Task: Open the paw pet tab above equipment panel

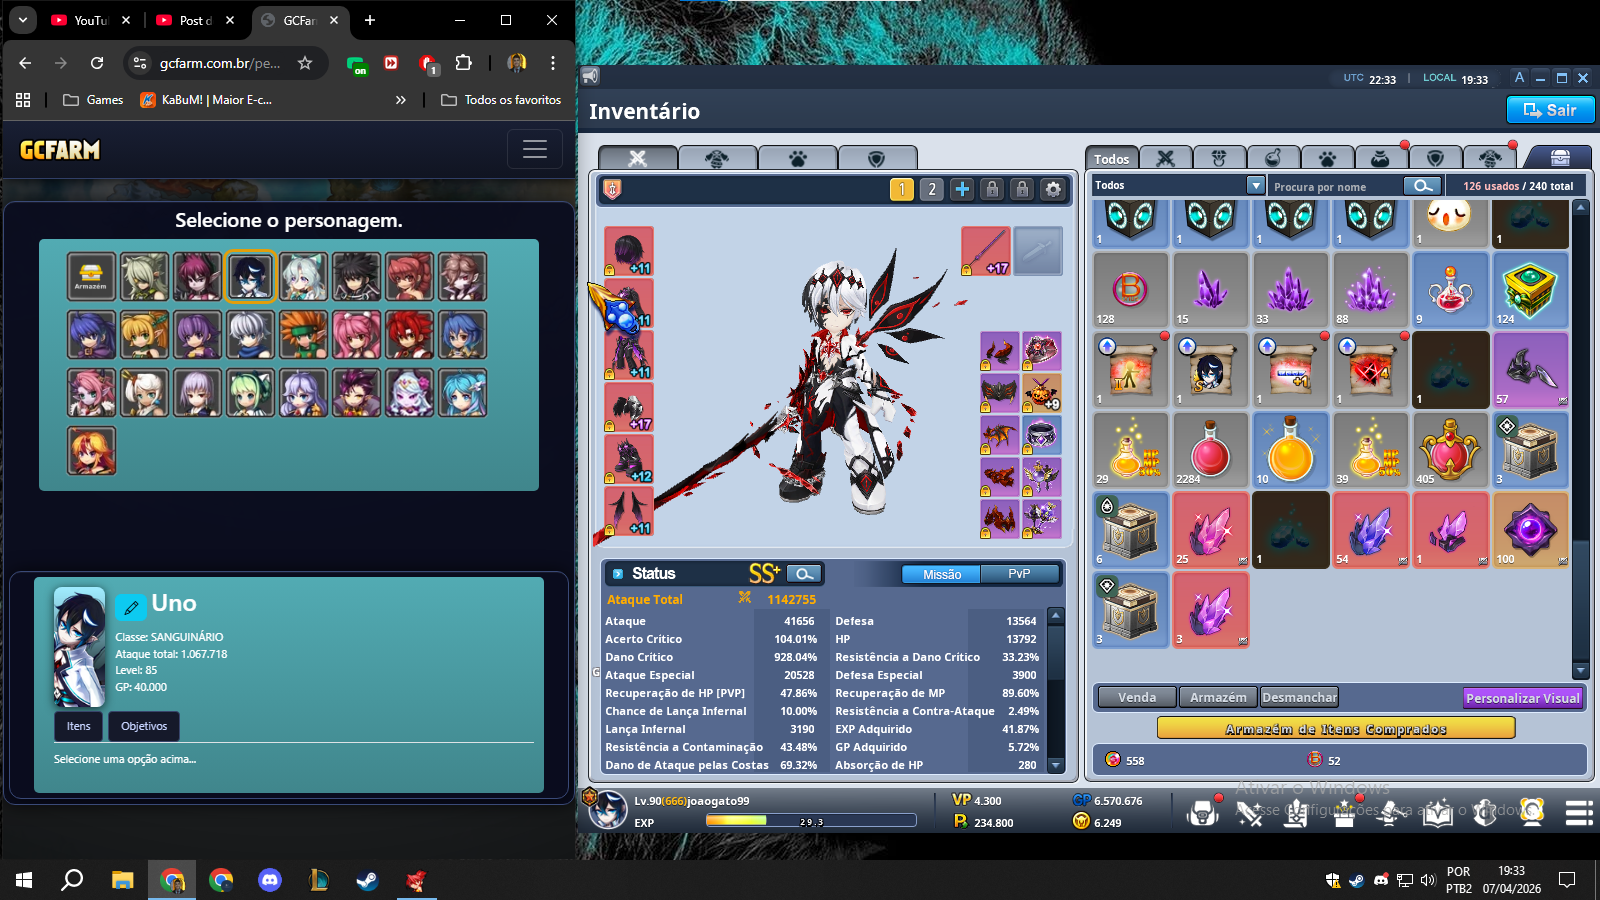Action: point(797,158)
